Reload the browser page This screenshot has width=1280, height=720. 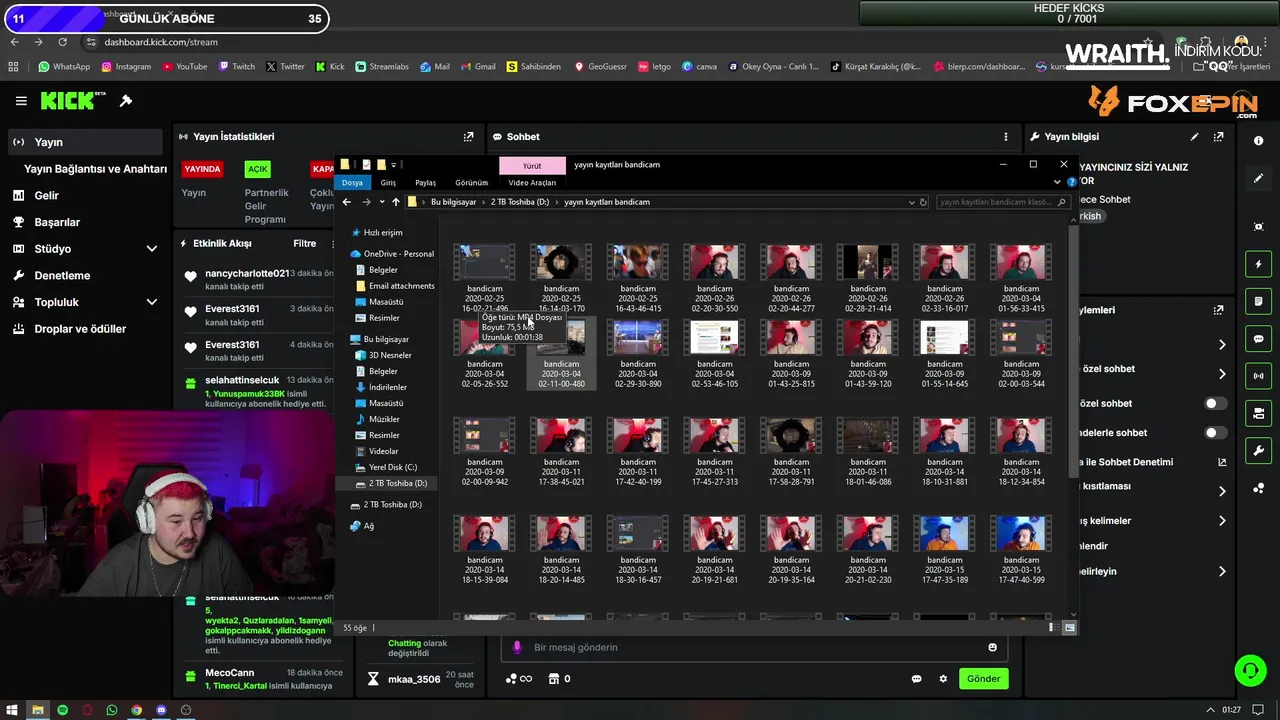(x=63, y=42)
